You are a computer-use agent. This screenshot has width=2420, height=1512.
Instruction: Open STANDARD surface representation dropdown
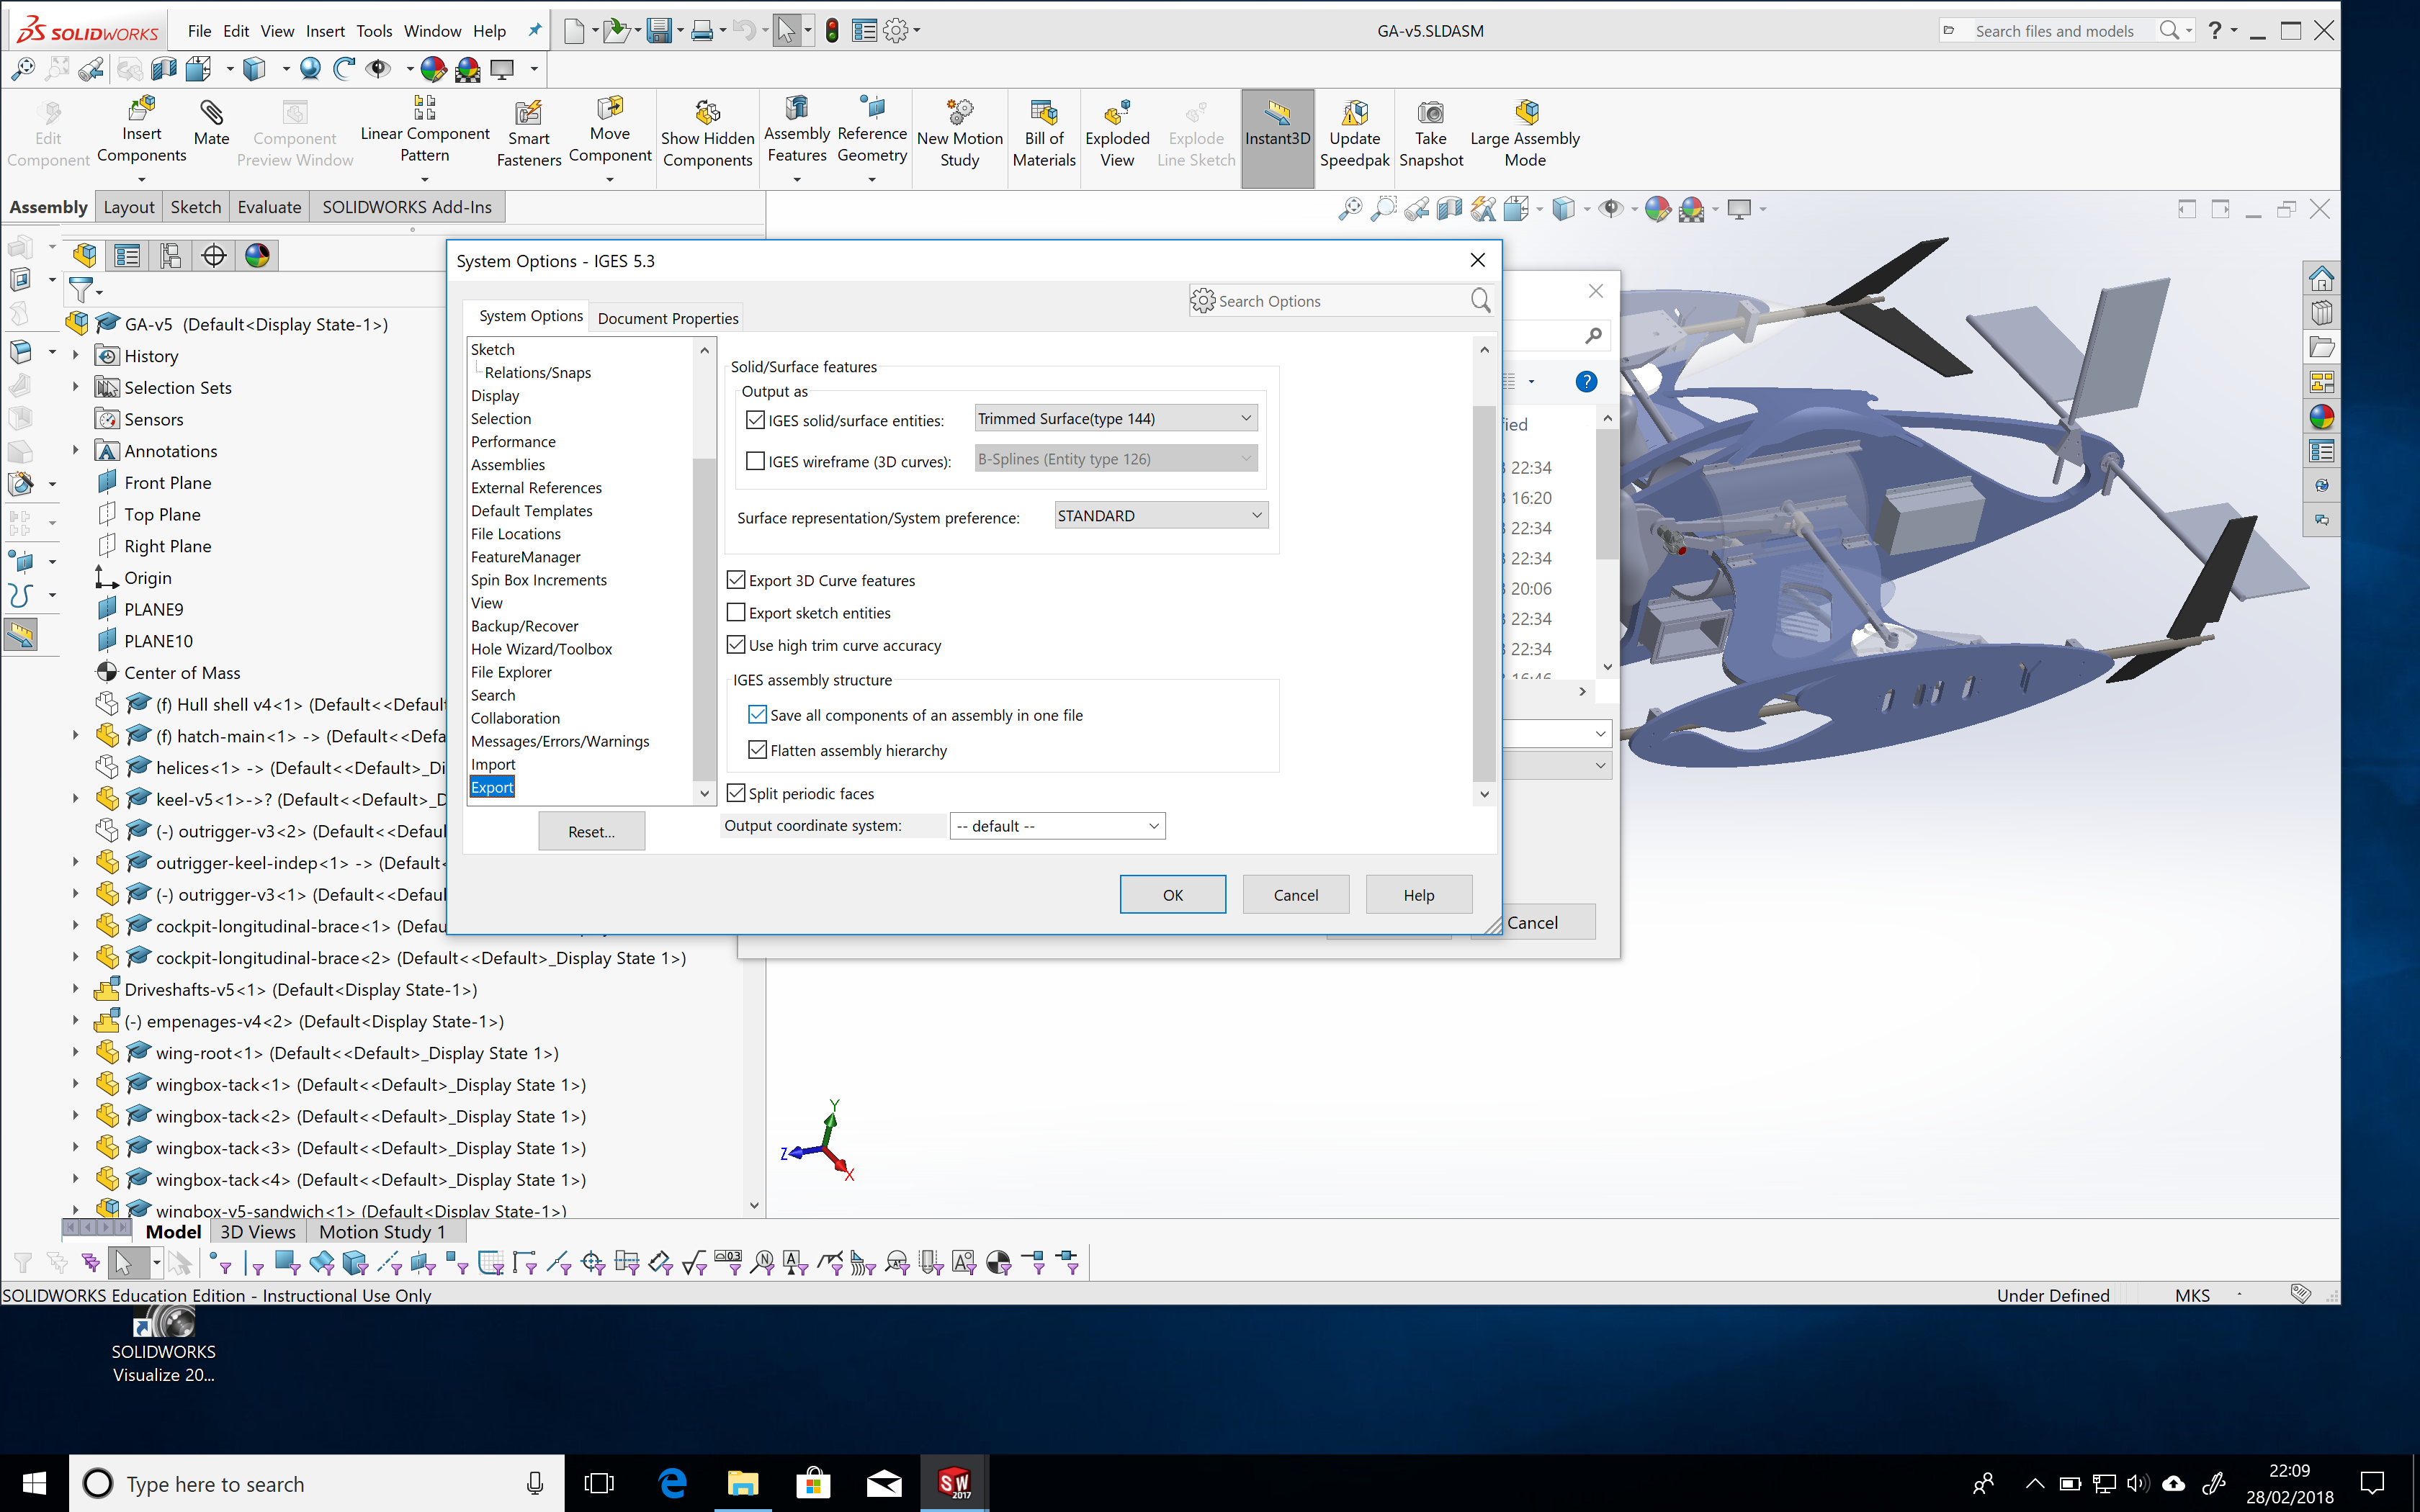1161,515
